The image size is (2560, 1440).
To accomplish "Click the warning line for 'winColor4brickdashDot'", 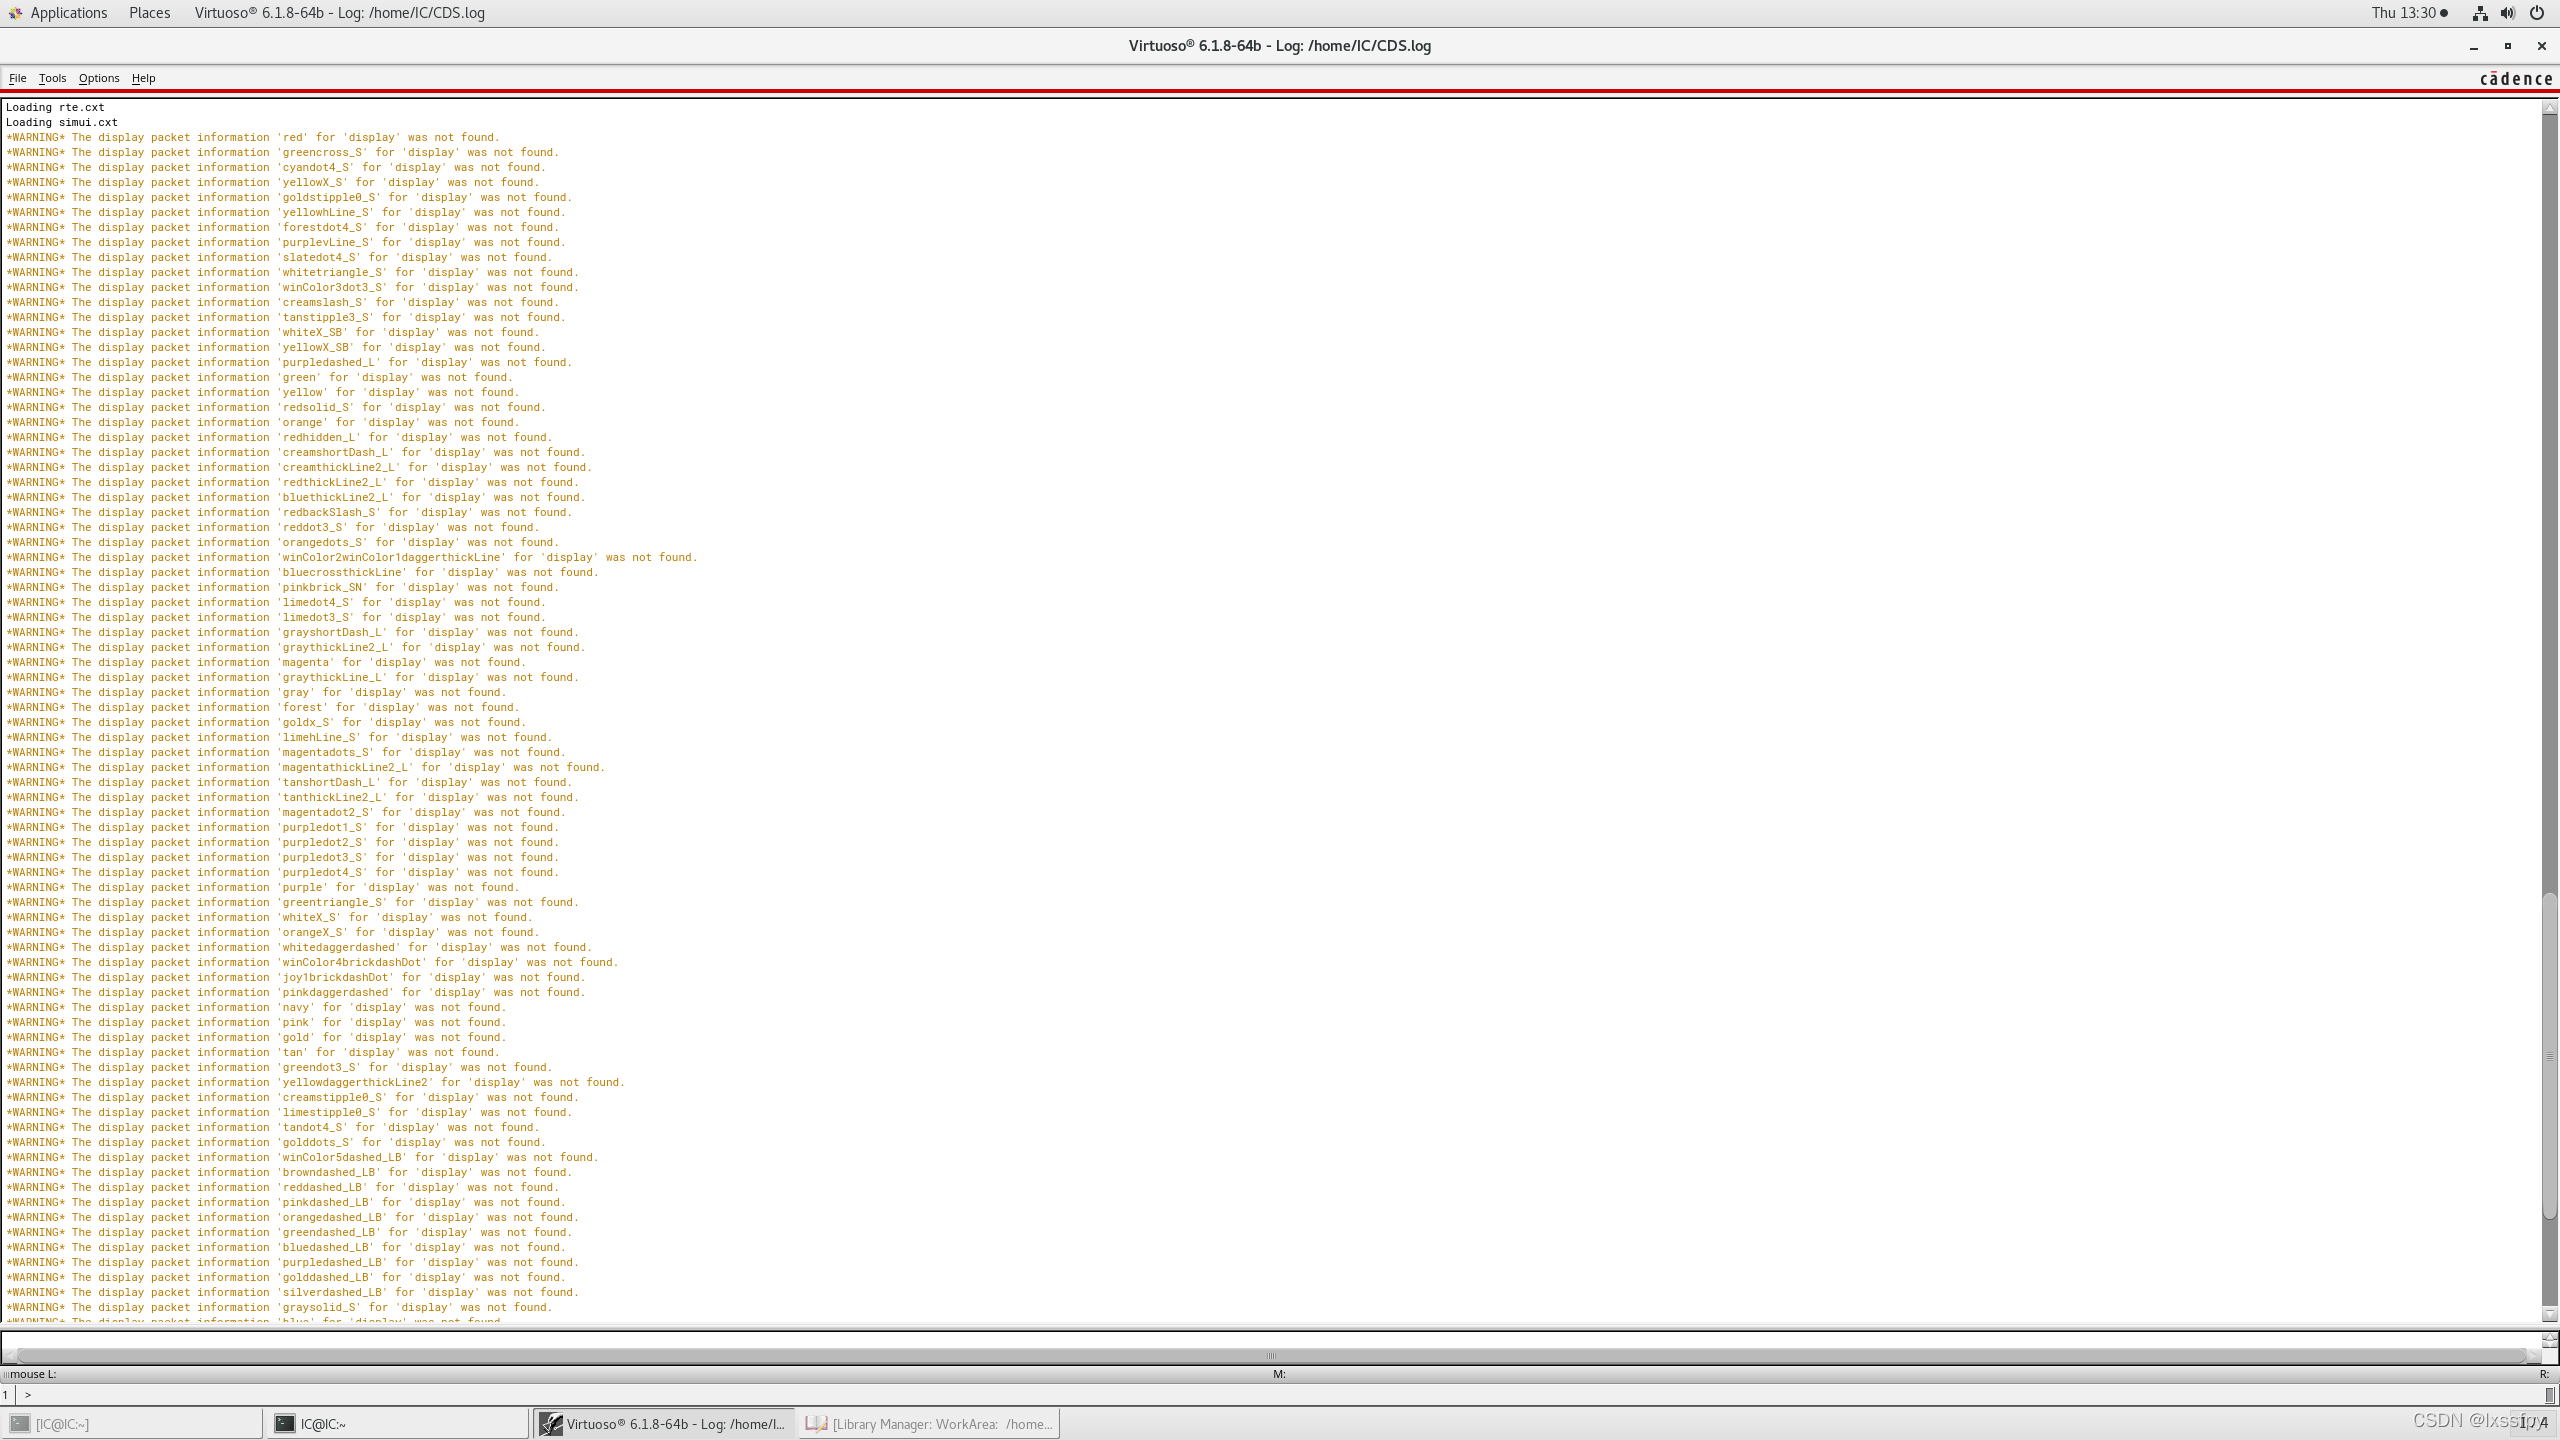I will (x=312, y=962).
